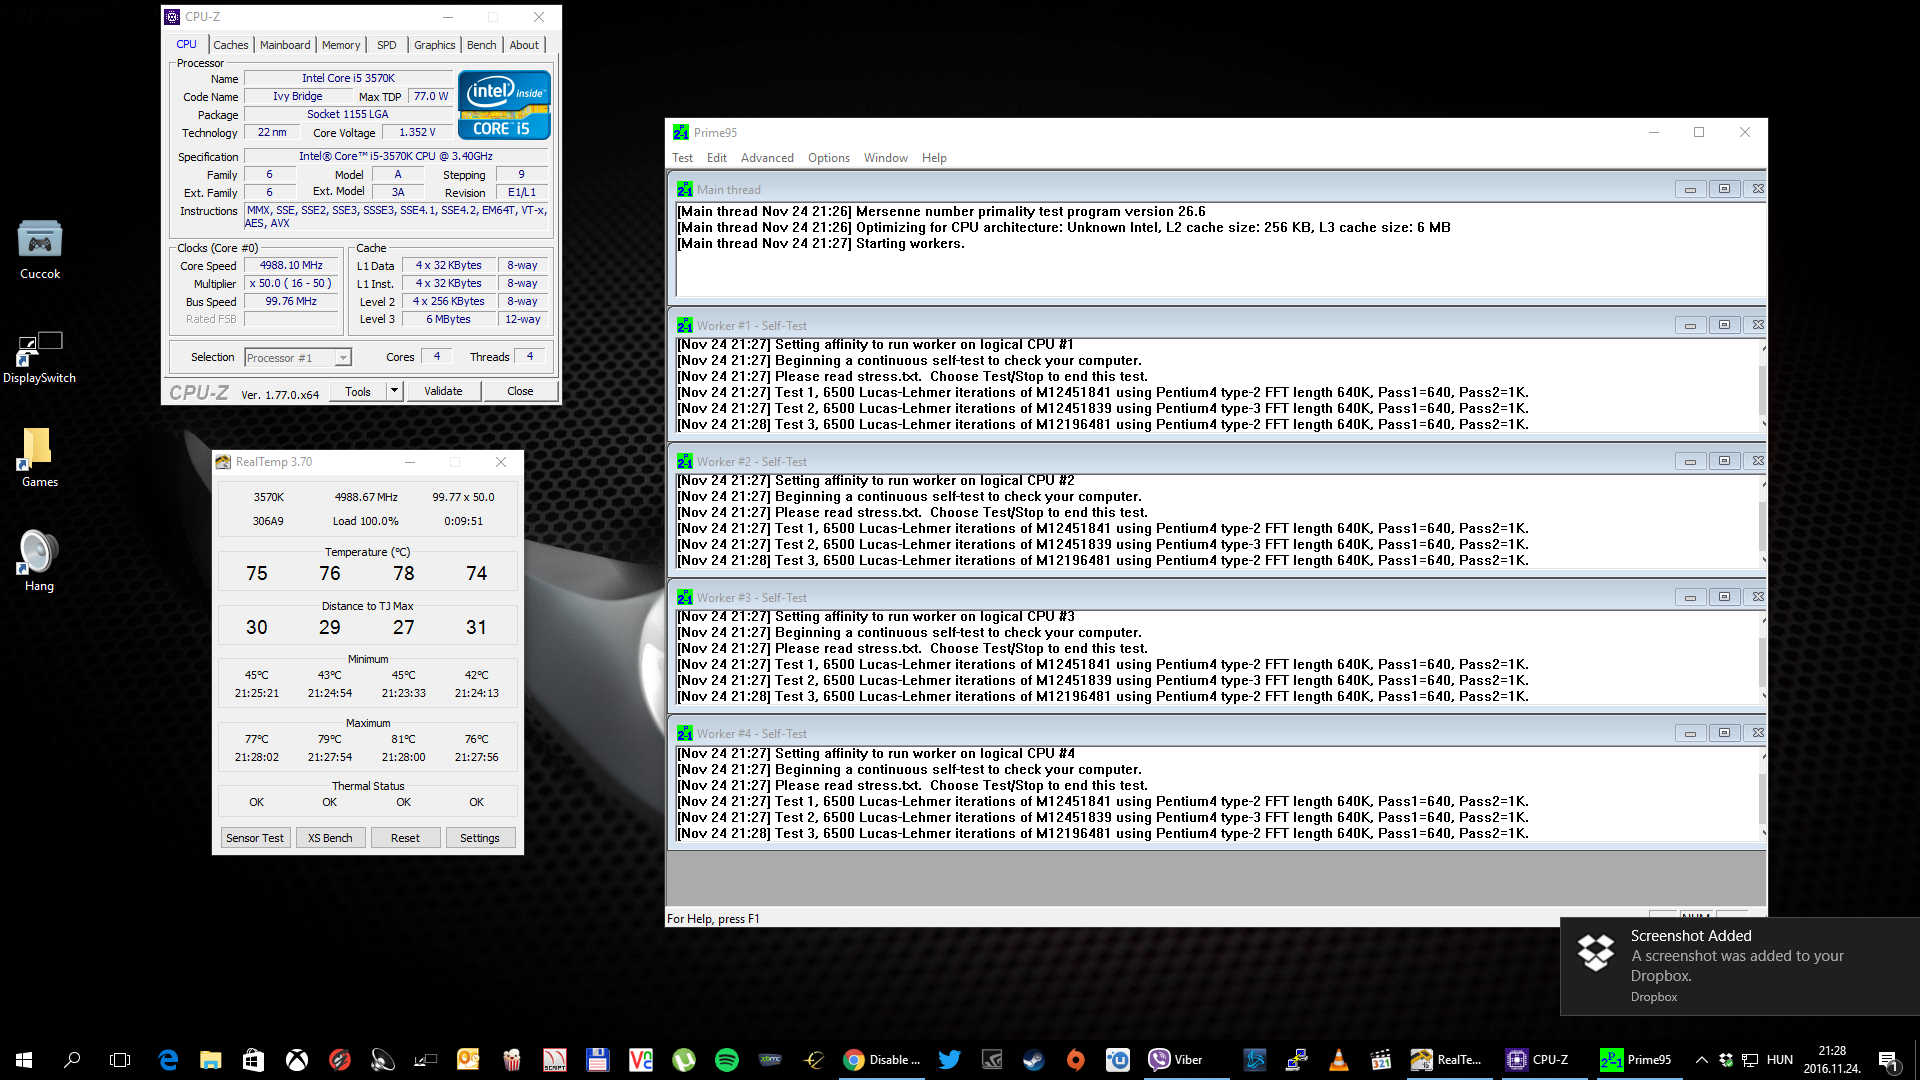
Task: Expand the Processor #1 selection dropdown
Action: 343,358
